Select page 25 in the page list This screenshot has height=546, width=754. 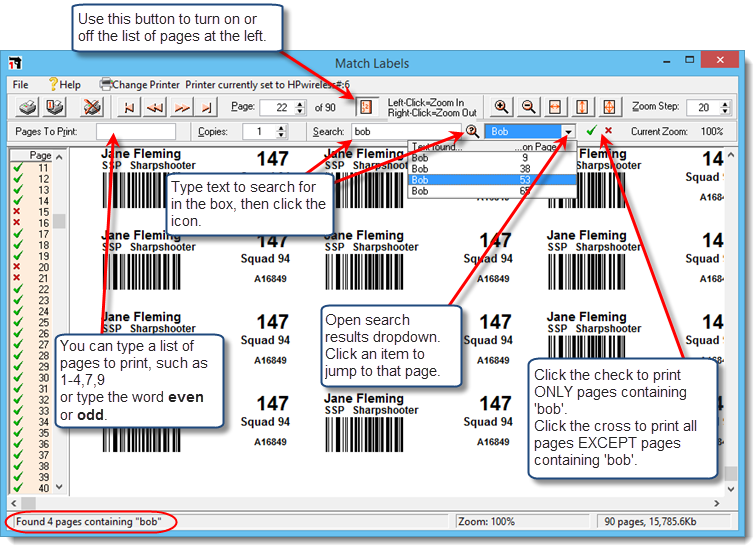(x=44, y=322)
